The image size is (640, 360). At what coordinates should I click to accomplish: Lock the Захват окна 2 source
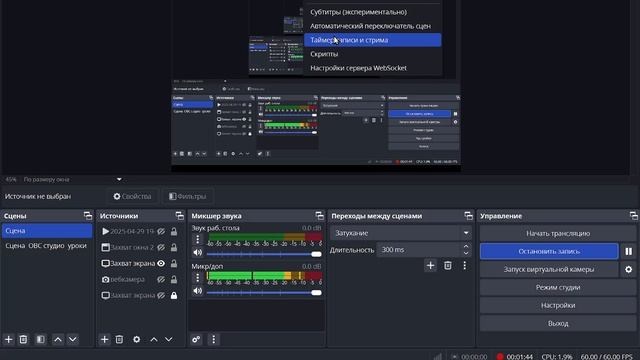coord(174,247)
